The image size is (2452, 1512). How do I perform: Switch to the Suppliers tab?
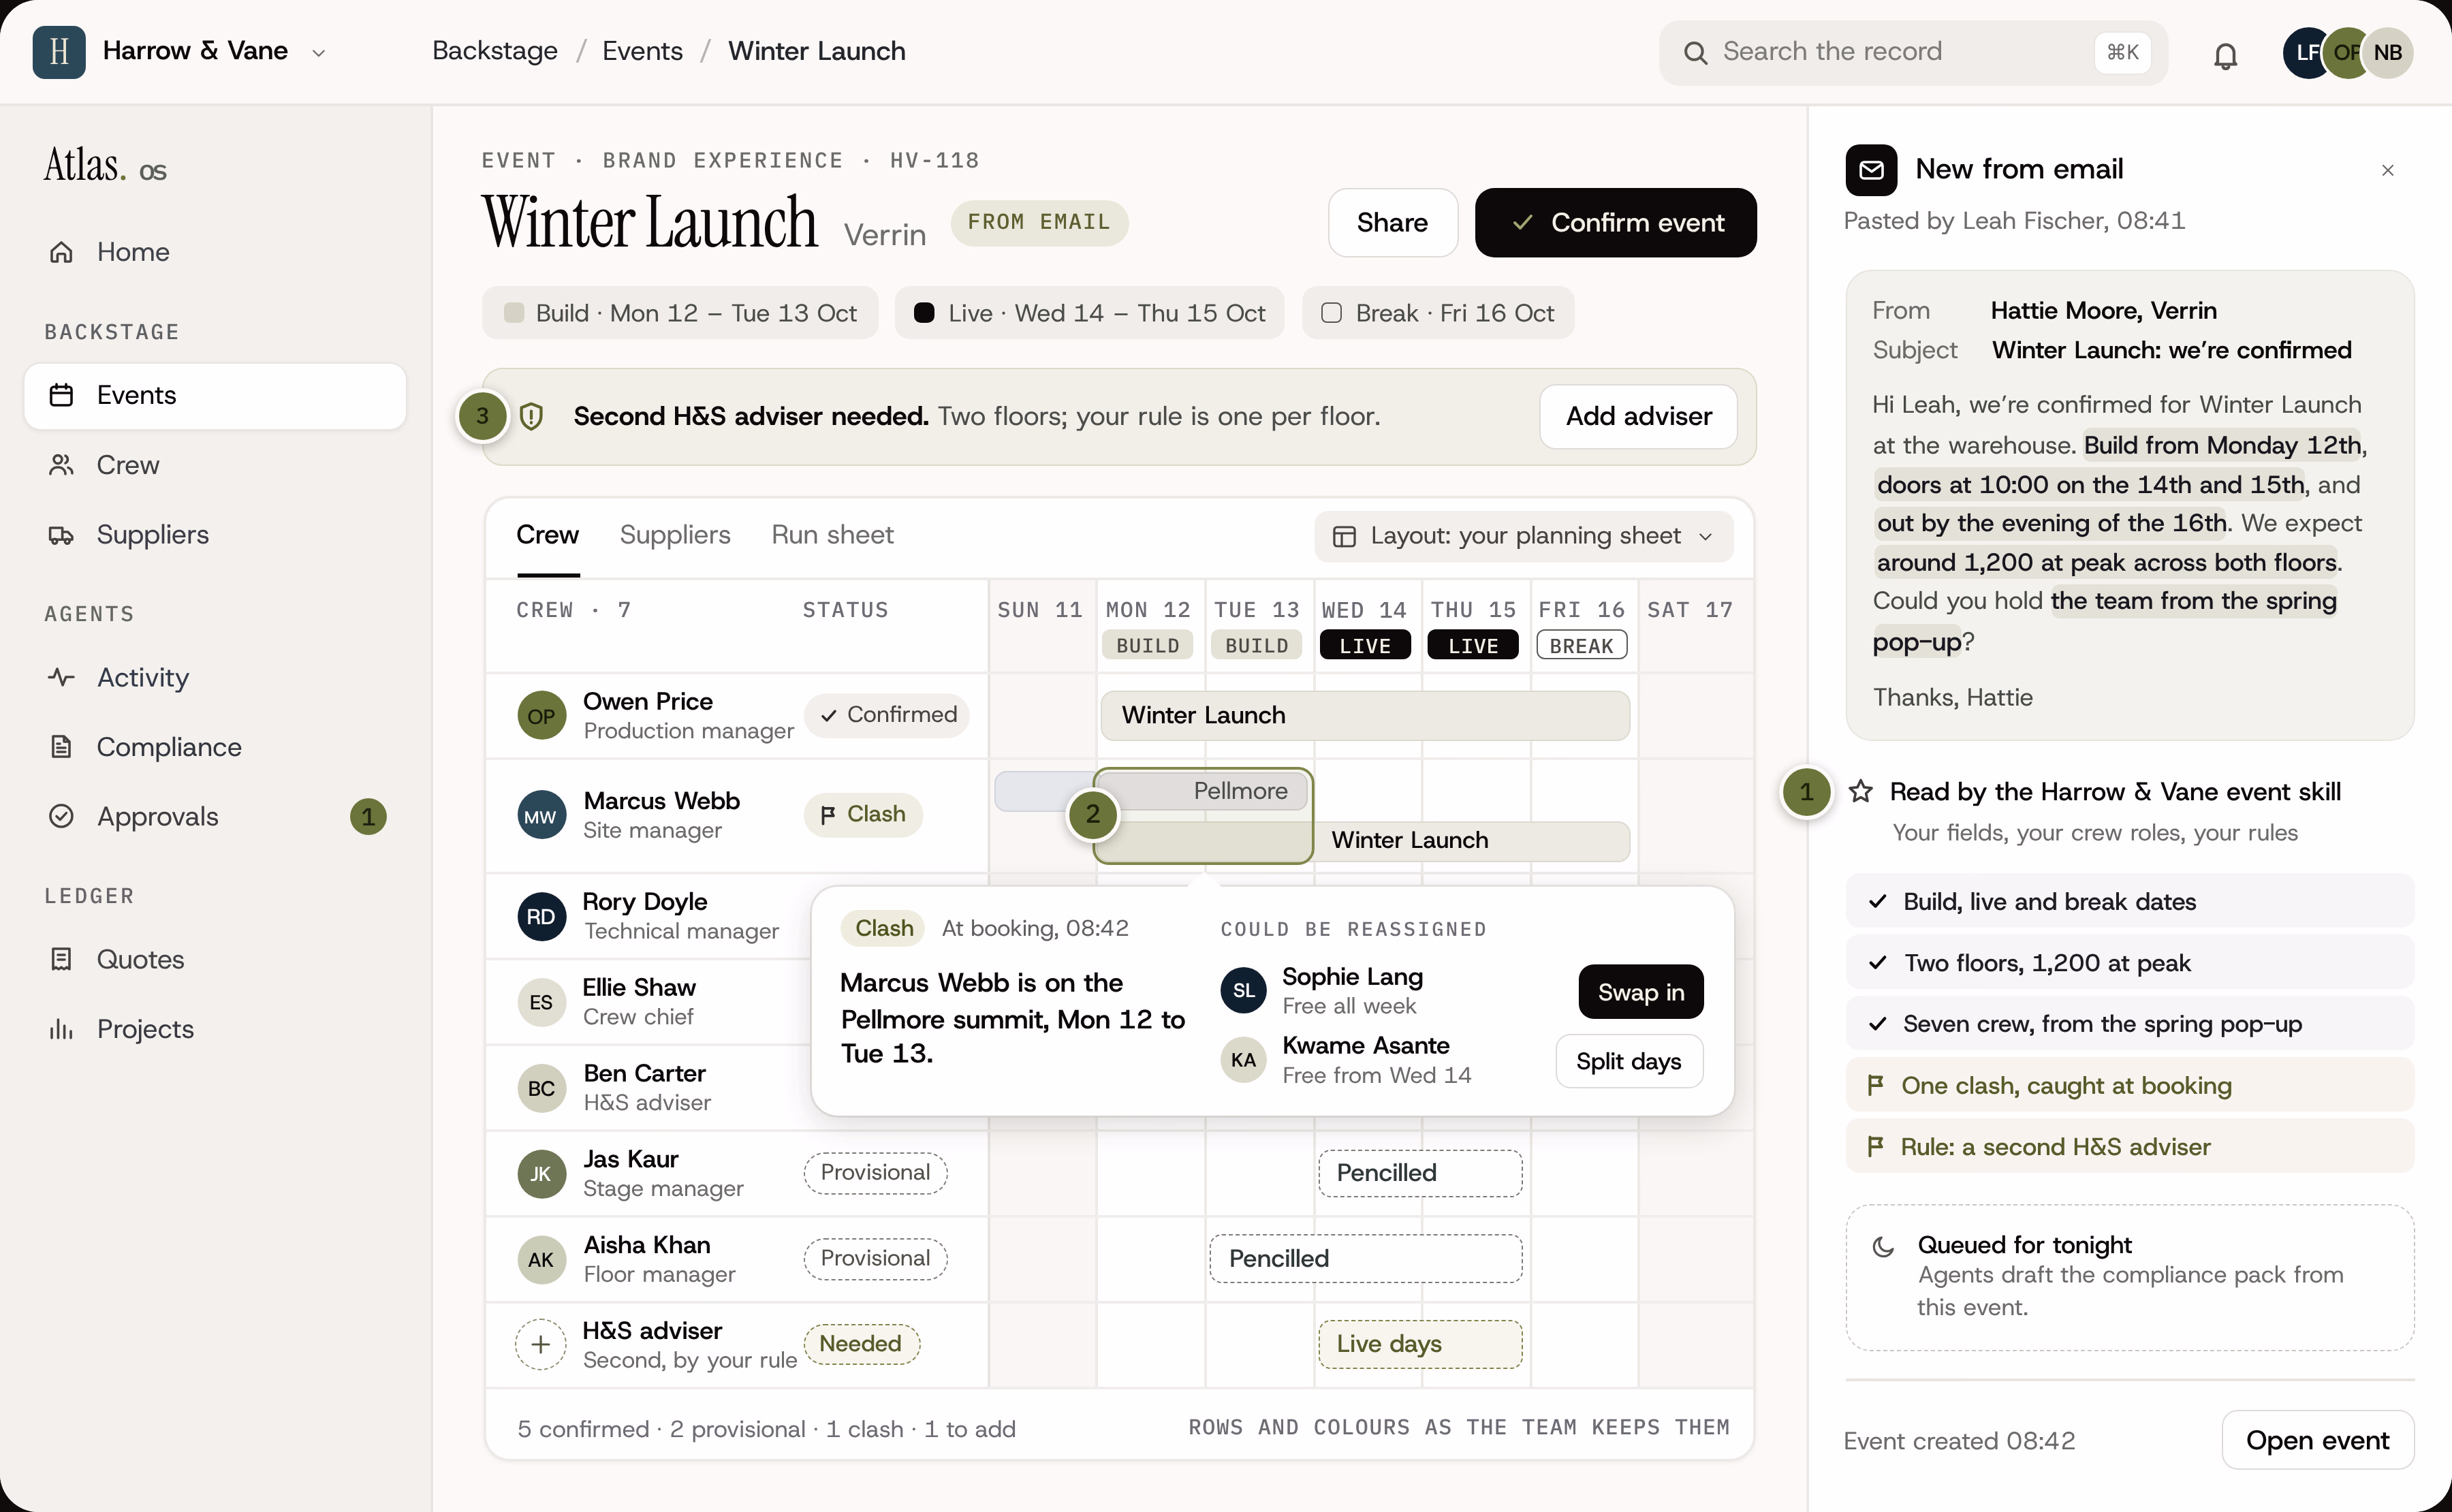(675, 535)
